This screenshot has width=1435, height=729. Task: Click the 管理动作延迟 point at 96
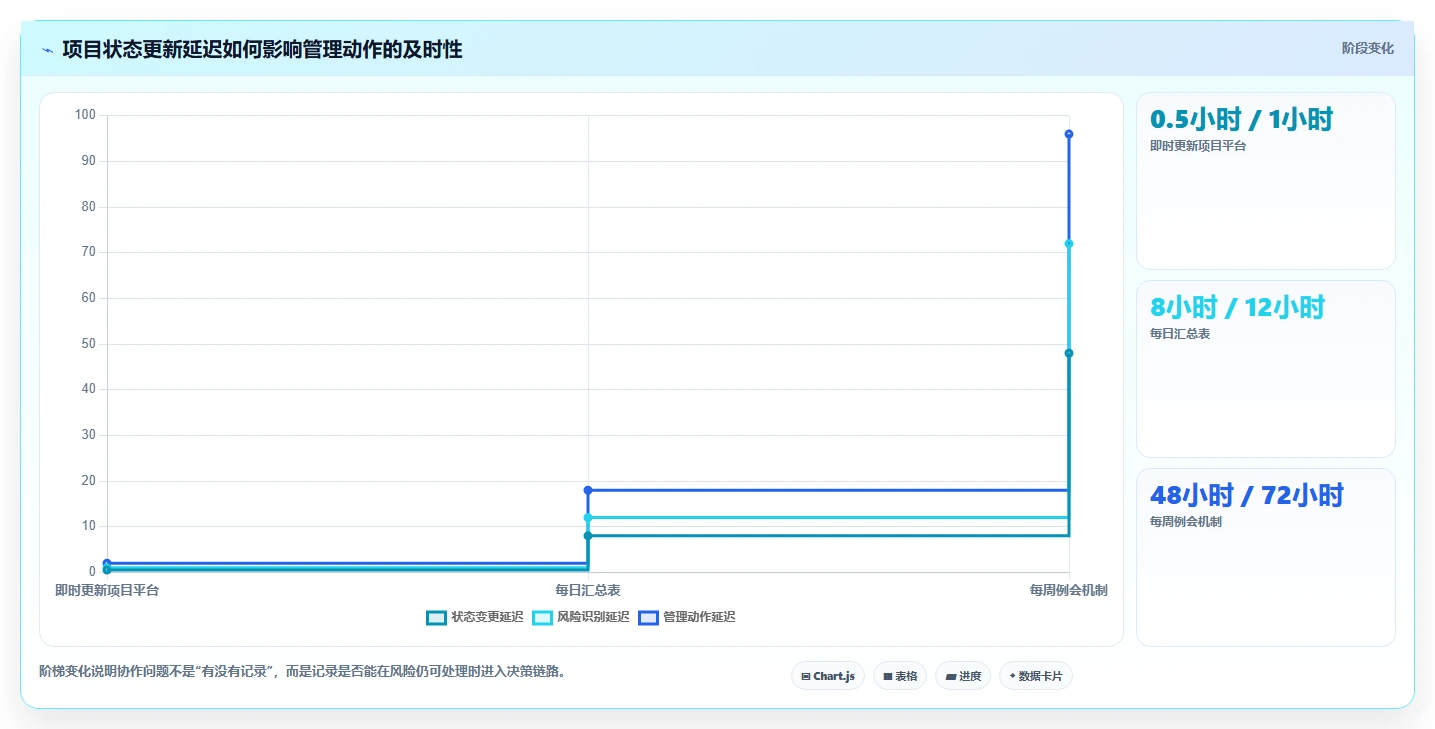1069,134
